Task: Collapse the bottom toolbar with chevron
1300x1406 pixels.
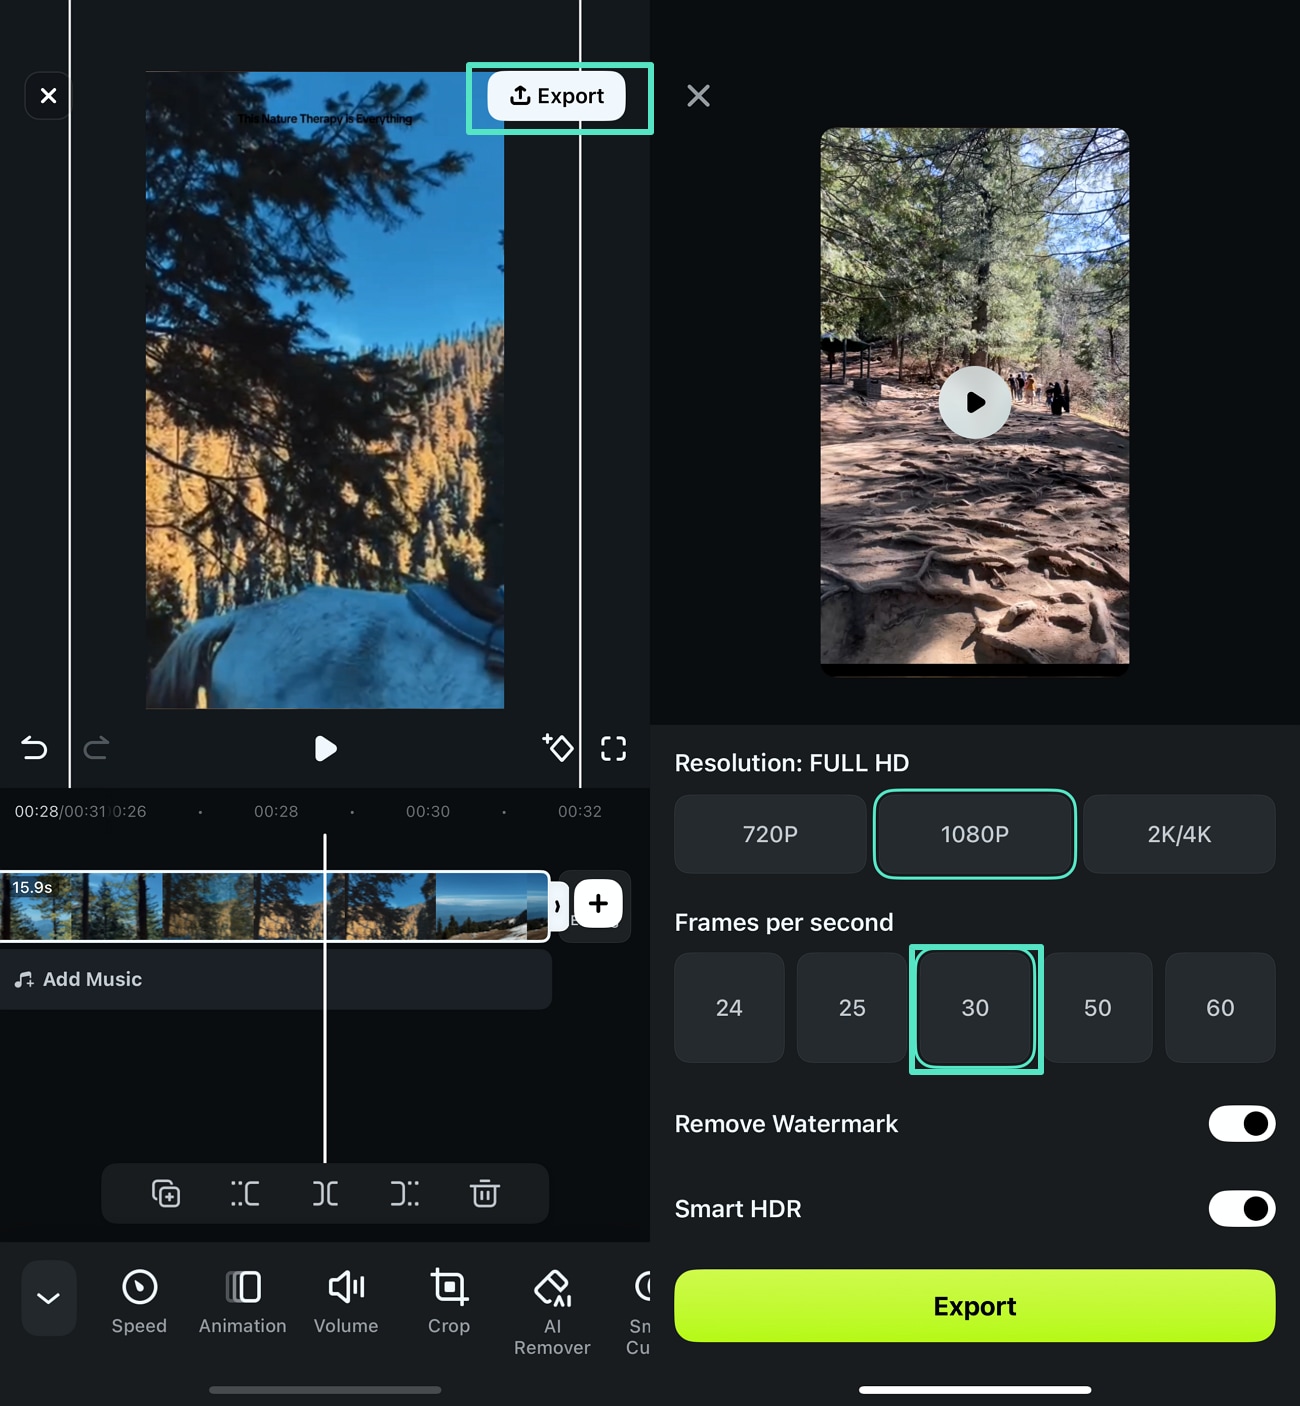Action: [x=48, y=1298]
